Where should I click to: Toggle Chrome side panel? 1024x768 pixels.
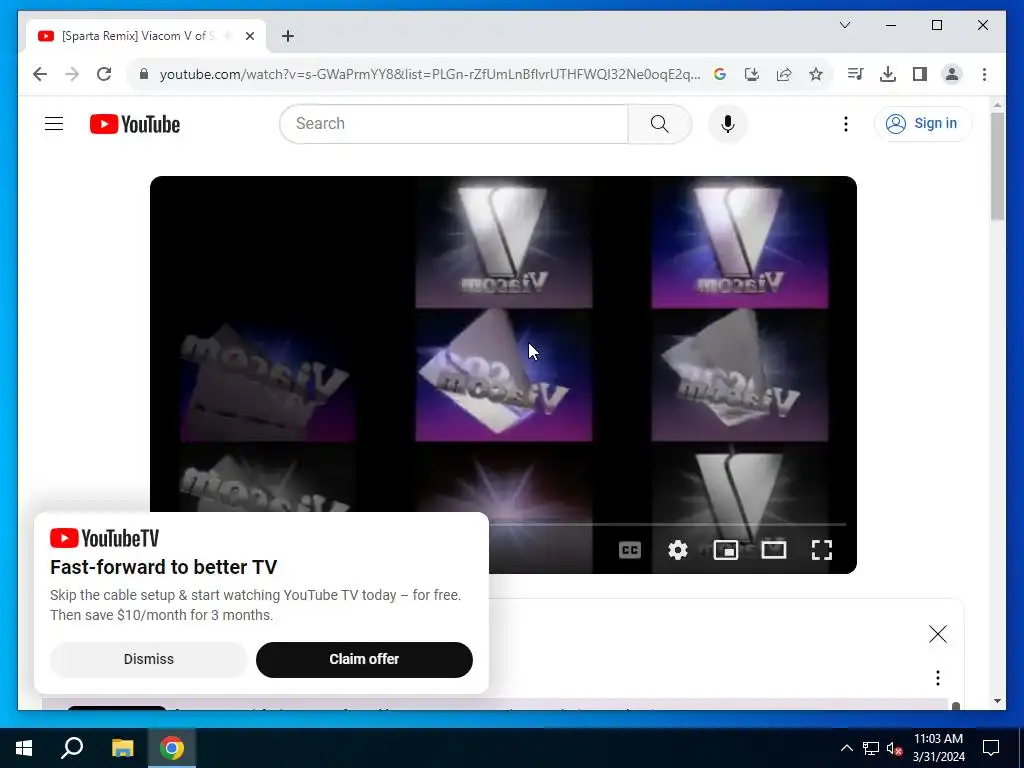[x=920, y=74]
